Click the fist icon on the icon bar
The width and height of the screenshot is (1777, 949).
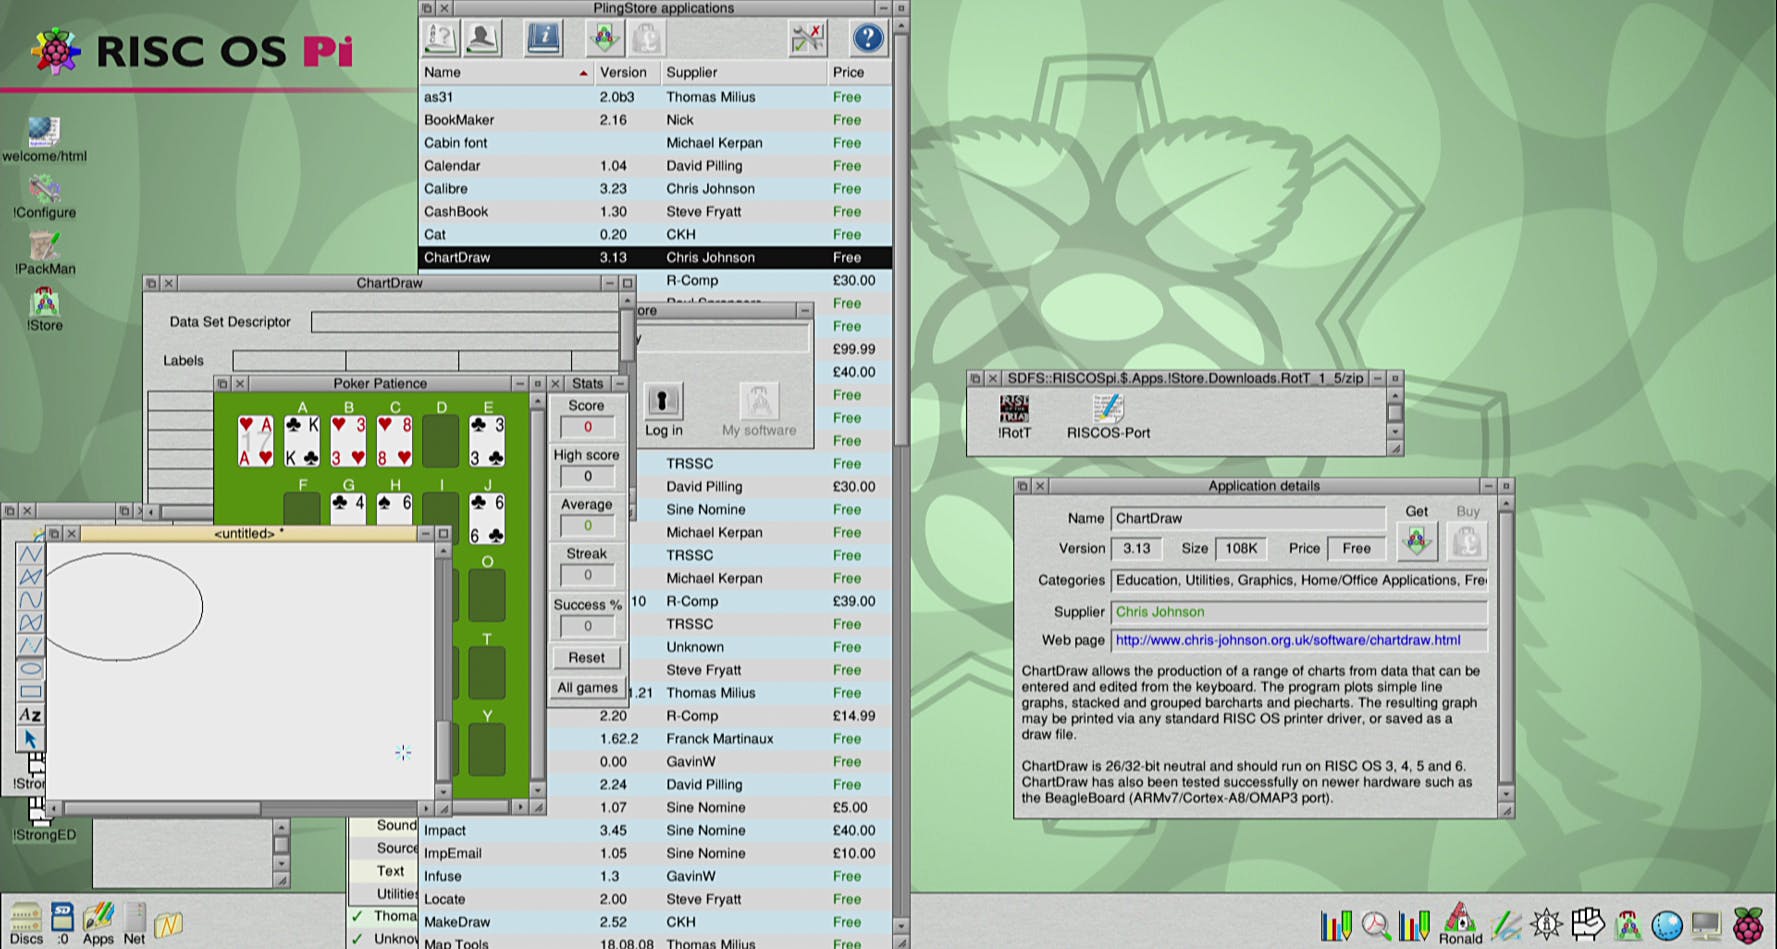(1587, 924)
